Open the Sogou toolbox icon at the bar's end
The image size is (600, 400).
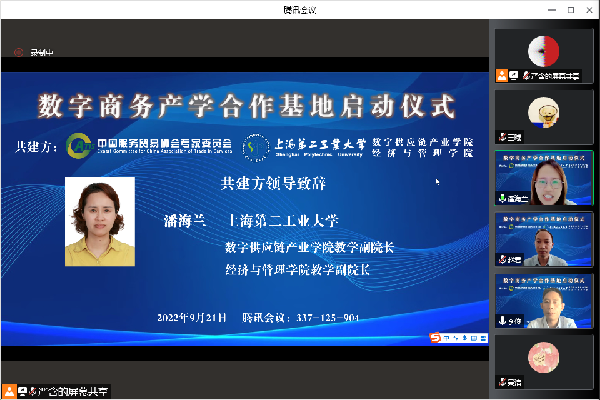coord(483,338)
